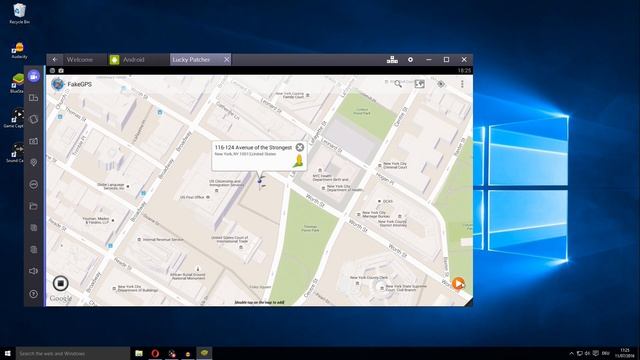640x360 pixels.
Task: Click the Internal Revenue Service map label
Action: [163, 240]
